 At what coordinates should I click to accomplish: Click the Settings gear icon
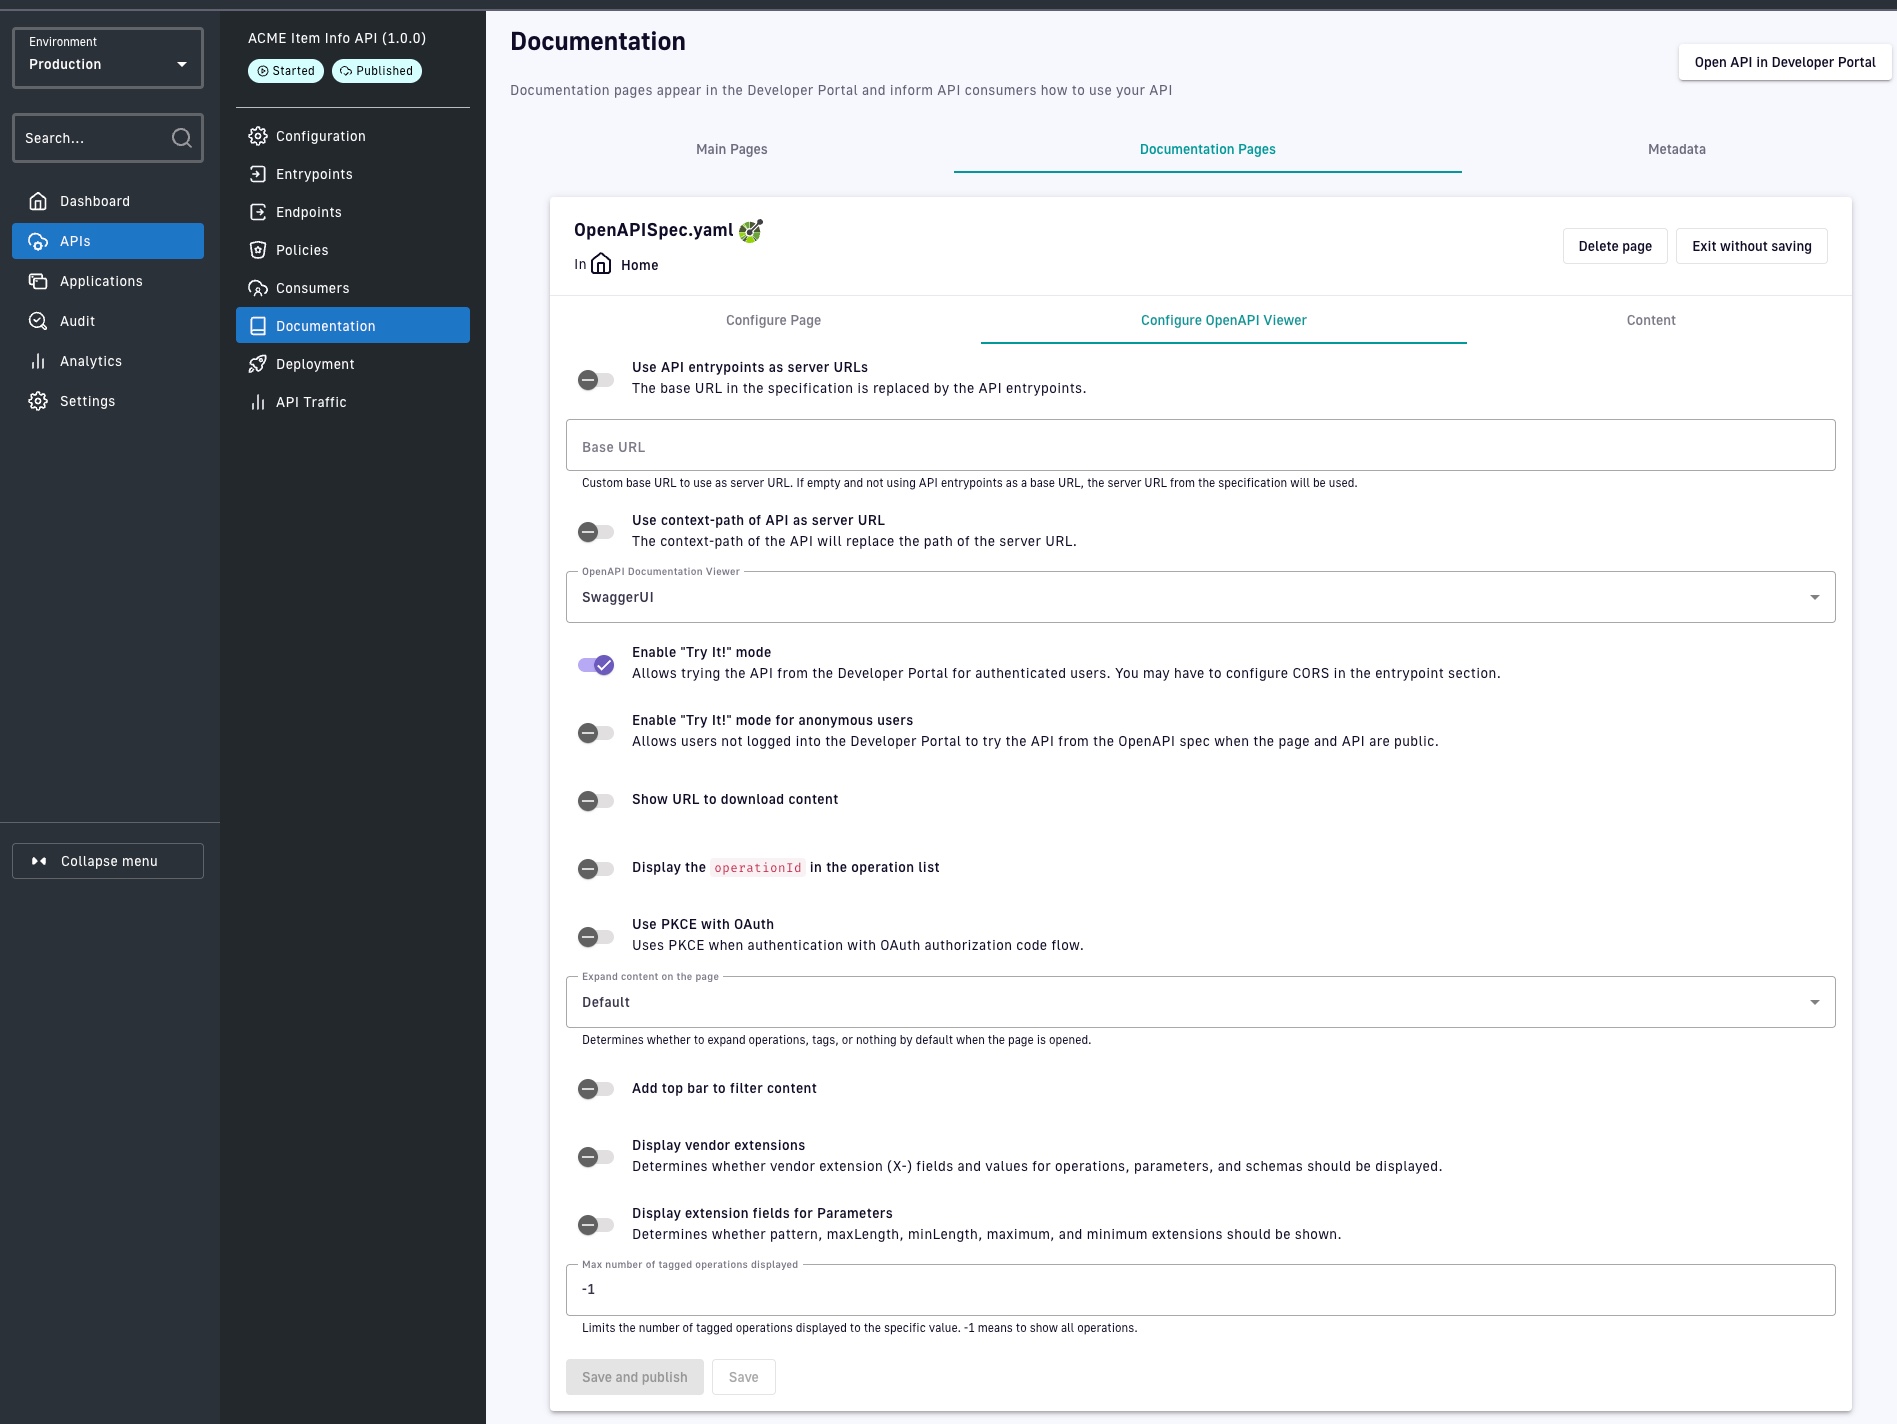pyautogui.click(x=38, y=401)
